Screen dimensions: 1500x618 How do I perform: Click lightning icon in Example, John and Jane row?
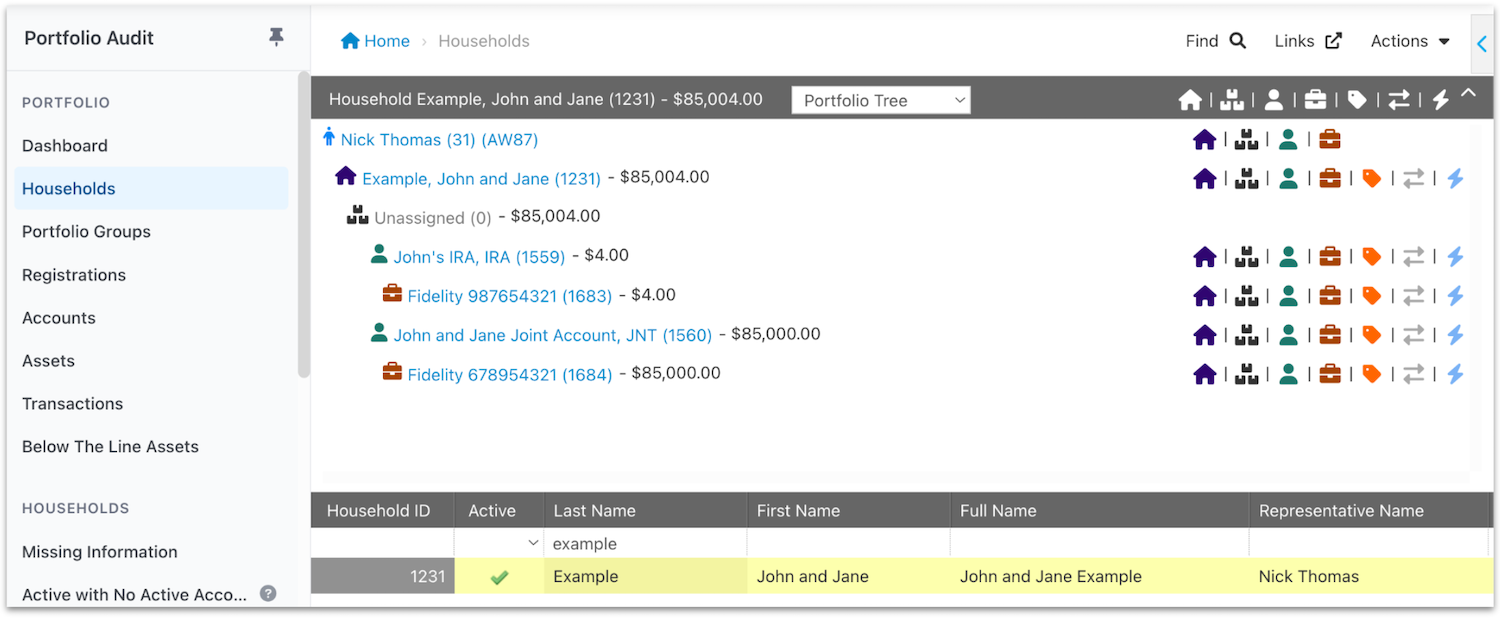coord(1456,178)
